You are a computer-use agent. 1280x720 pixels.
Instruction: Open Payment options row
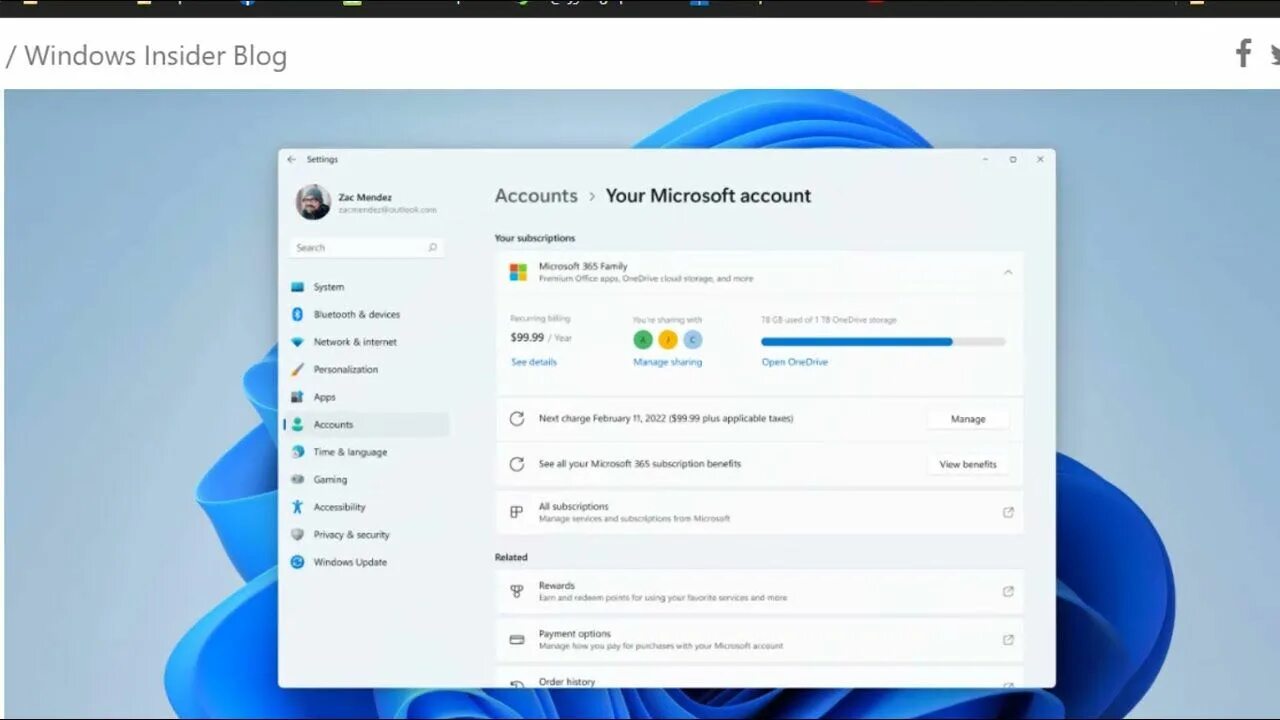tap(759, 639)
